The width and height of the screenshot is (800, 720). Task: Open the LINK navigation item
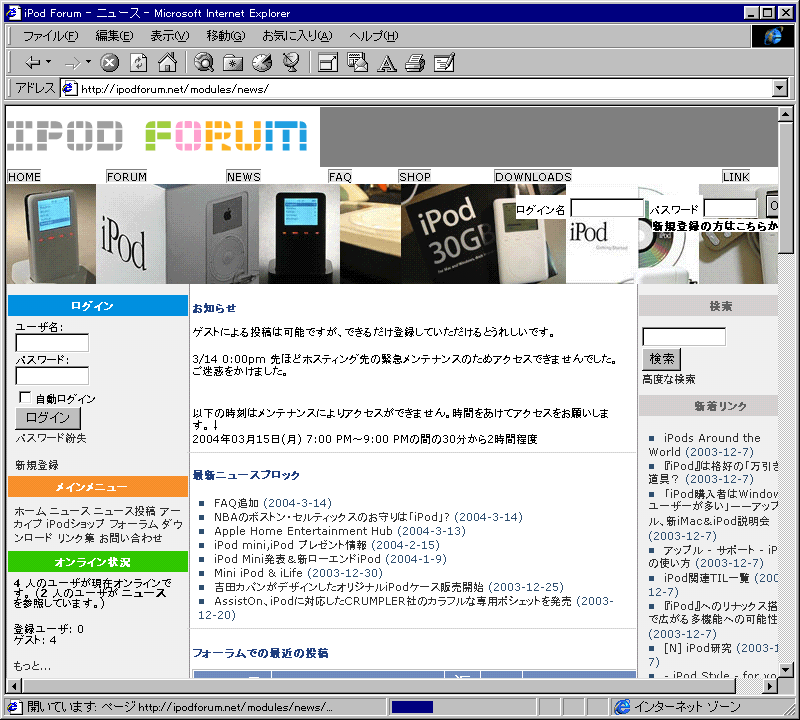point(736,177)
